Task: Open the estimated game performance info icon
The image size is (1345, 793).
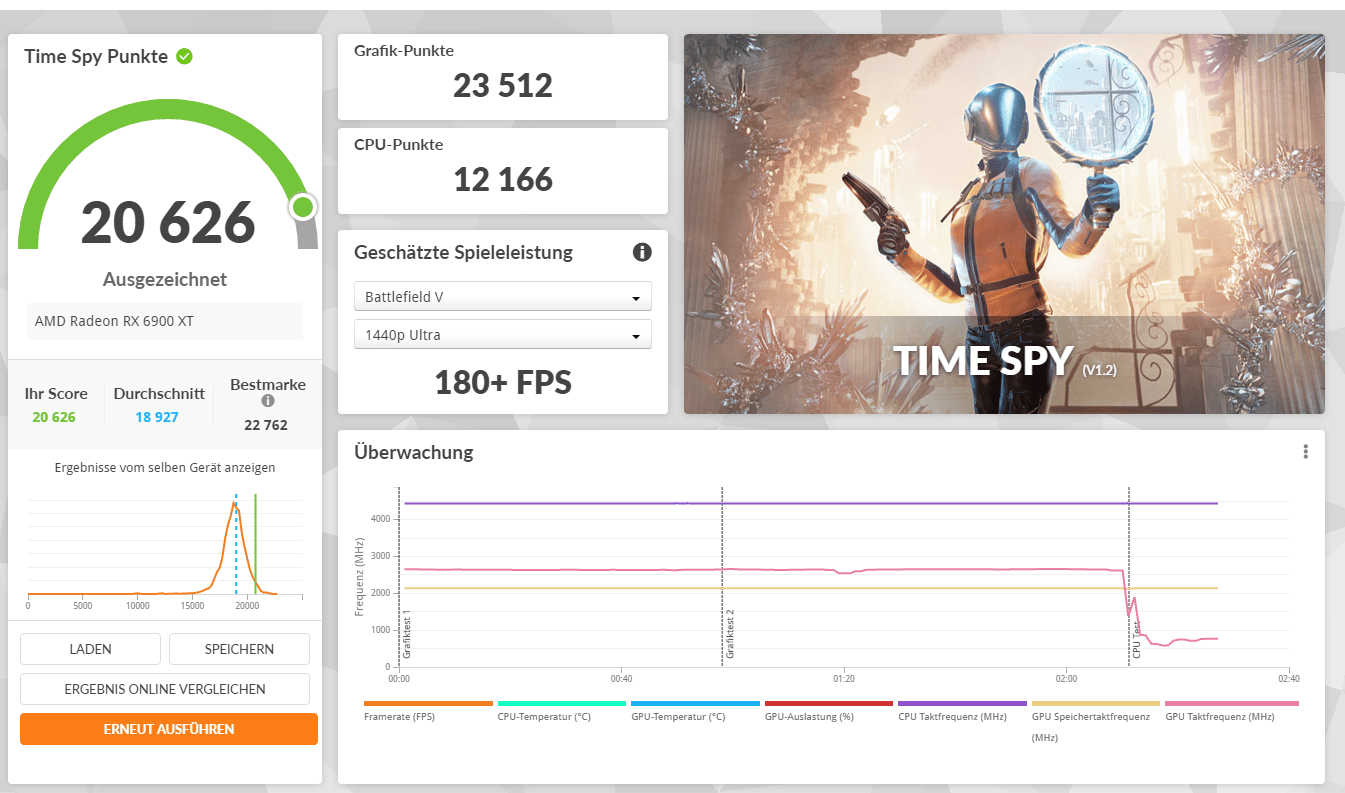Action: (642, 252)
